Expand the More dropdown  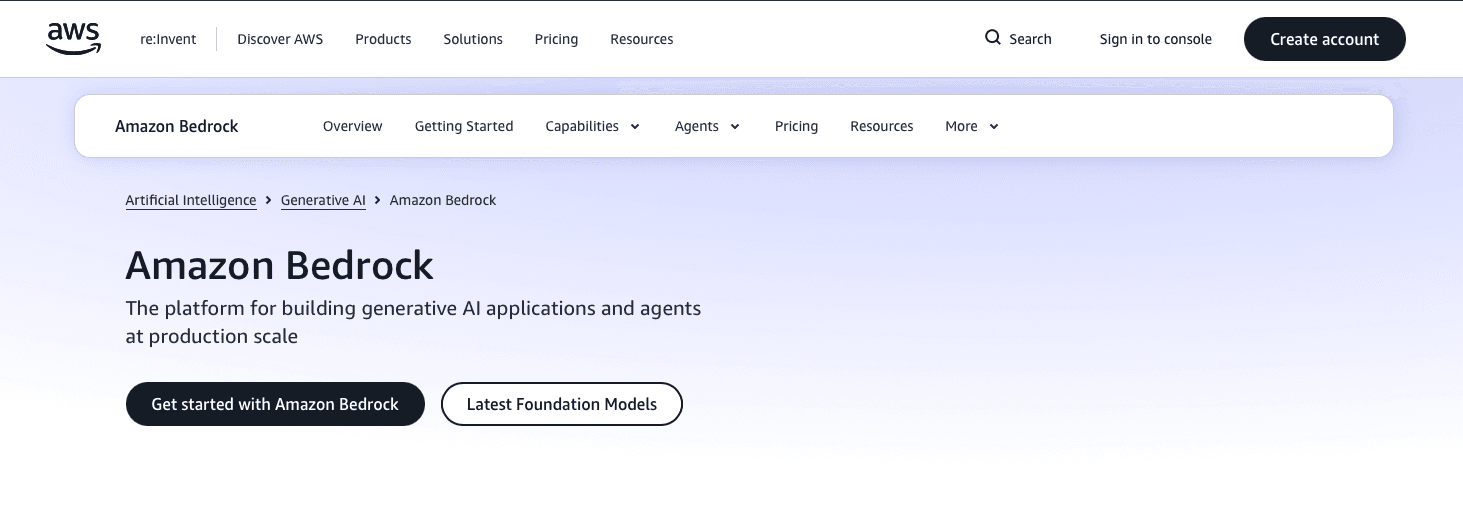point(972,126)
